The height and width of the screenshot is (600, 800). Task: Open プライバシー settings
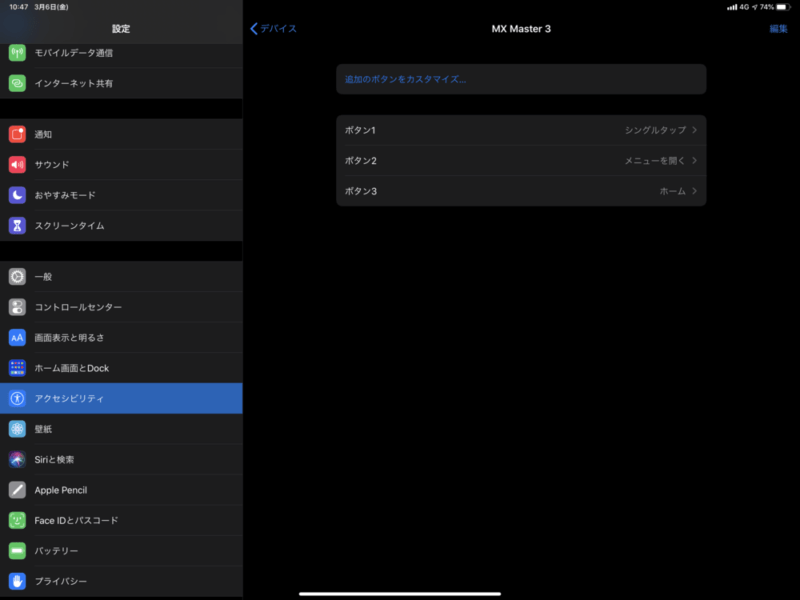point(121,581)
